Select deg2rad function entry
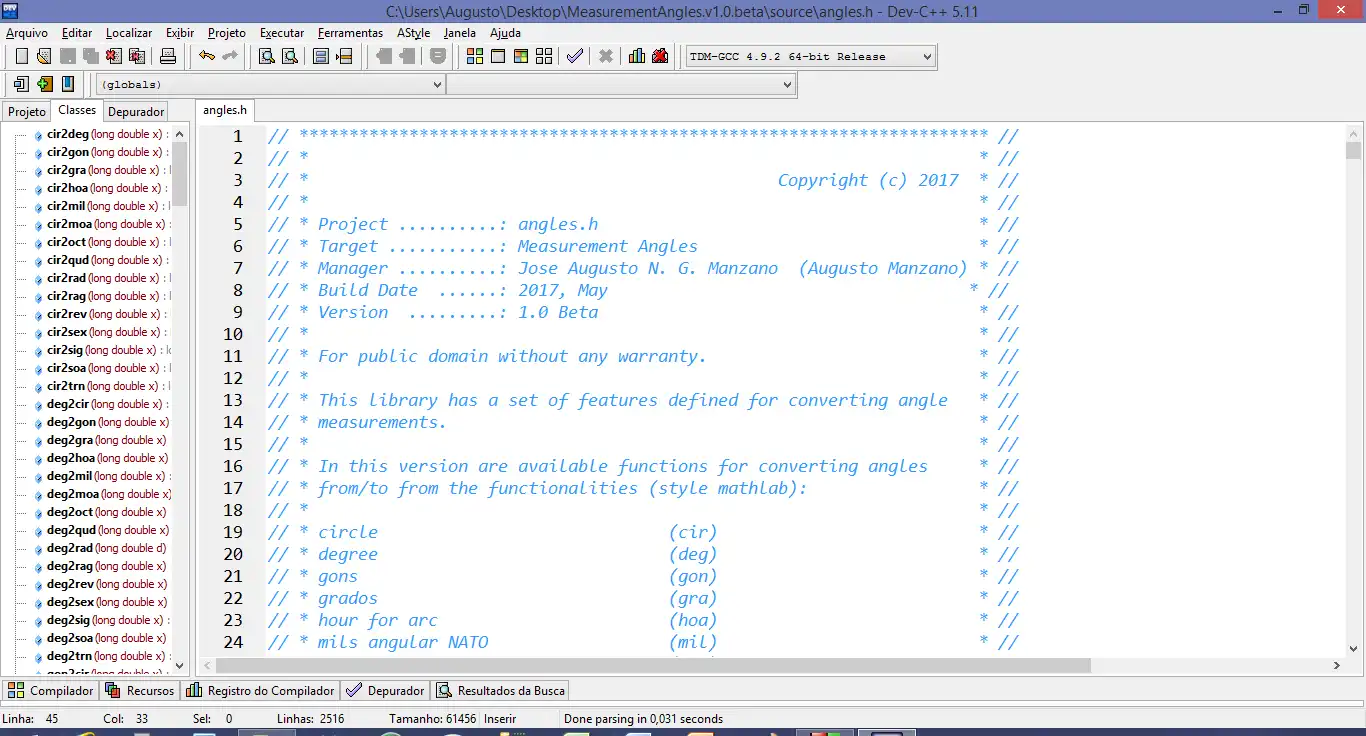The height and width of the screenshot is (736, 1366). pos(101,548)
